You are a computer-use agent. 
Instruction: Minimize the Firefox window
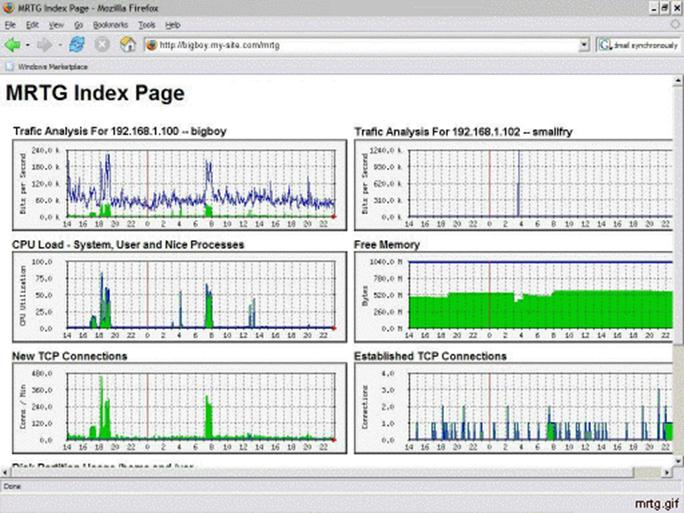654,8
